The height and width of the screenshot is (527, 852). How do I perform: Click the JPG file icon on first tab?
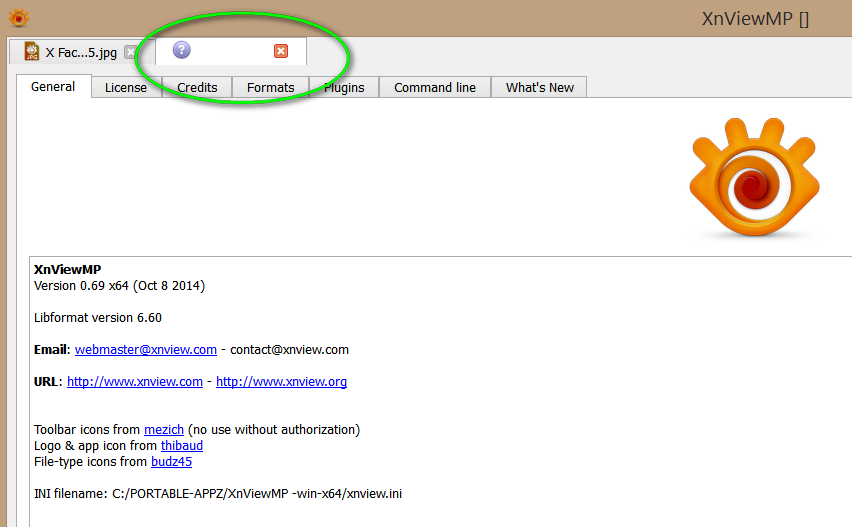32,51
